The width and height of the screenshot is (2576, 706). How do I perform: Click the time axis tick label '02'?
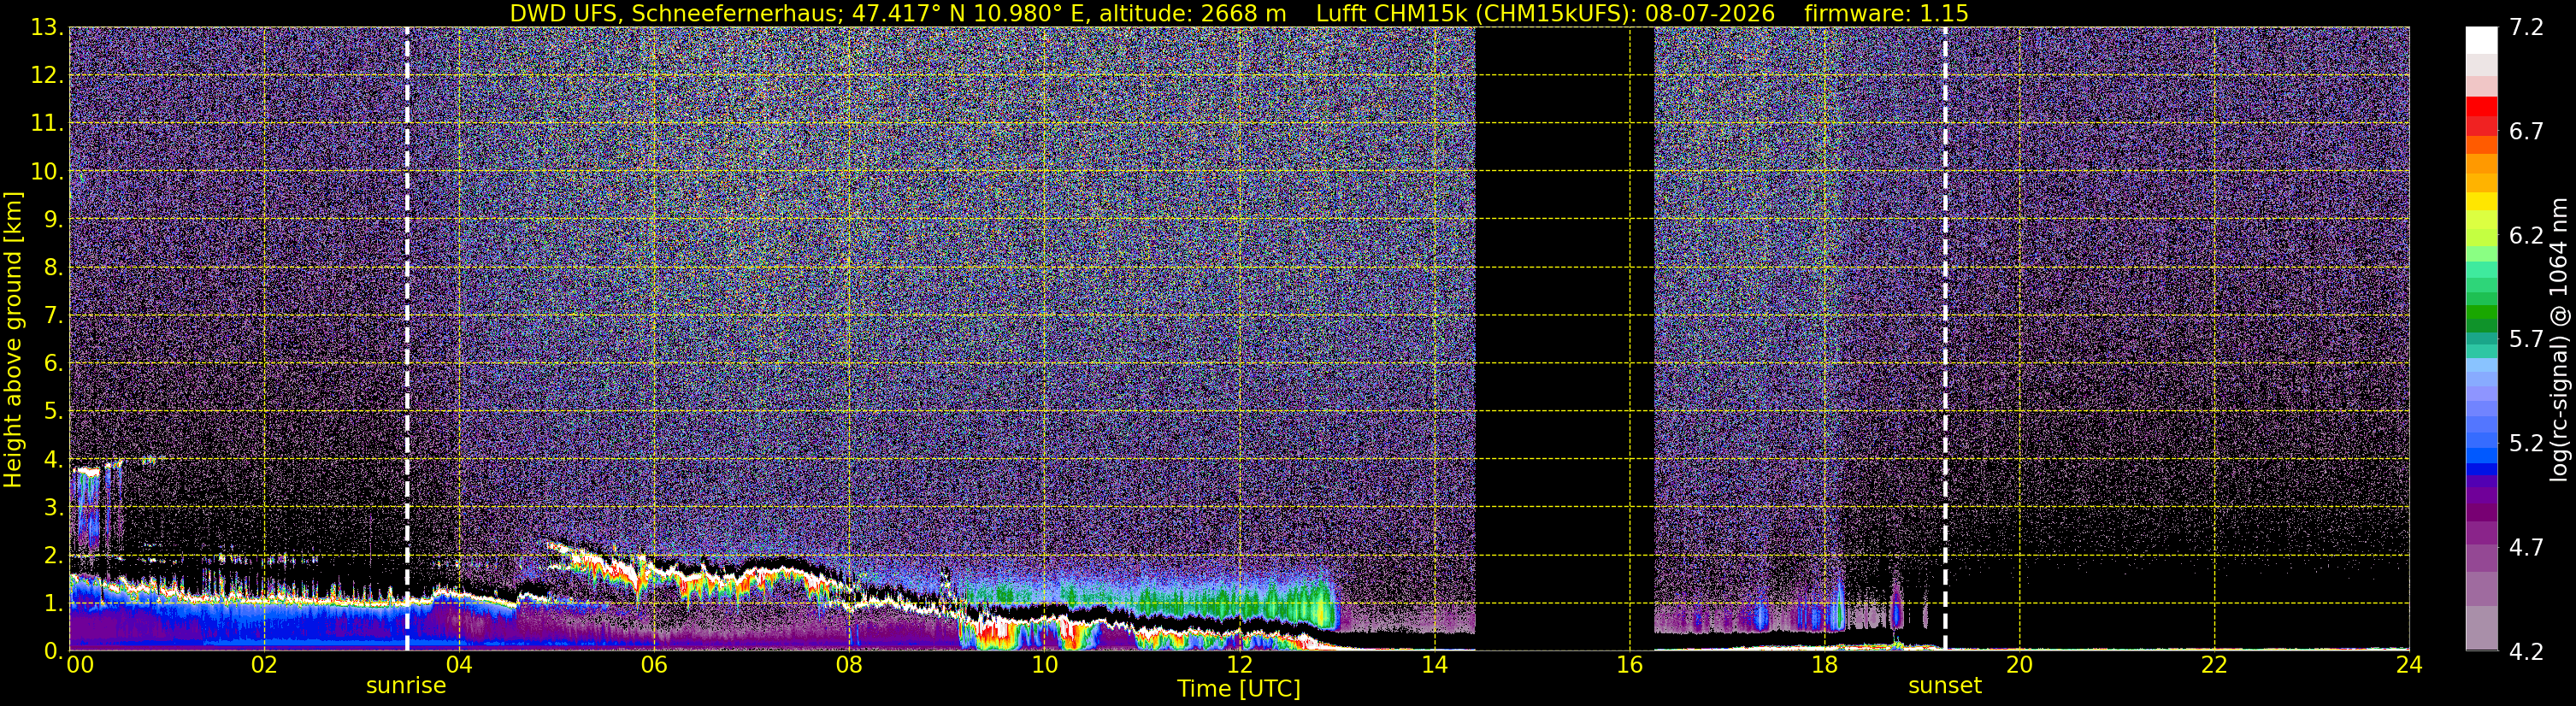point(264,665)
